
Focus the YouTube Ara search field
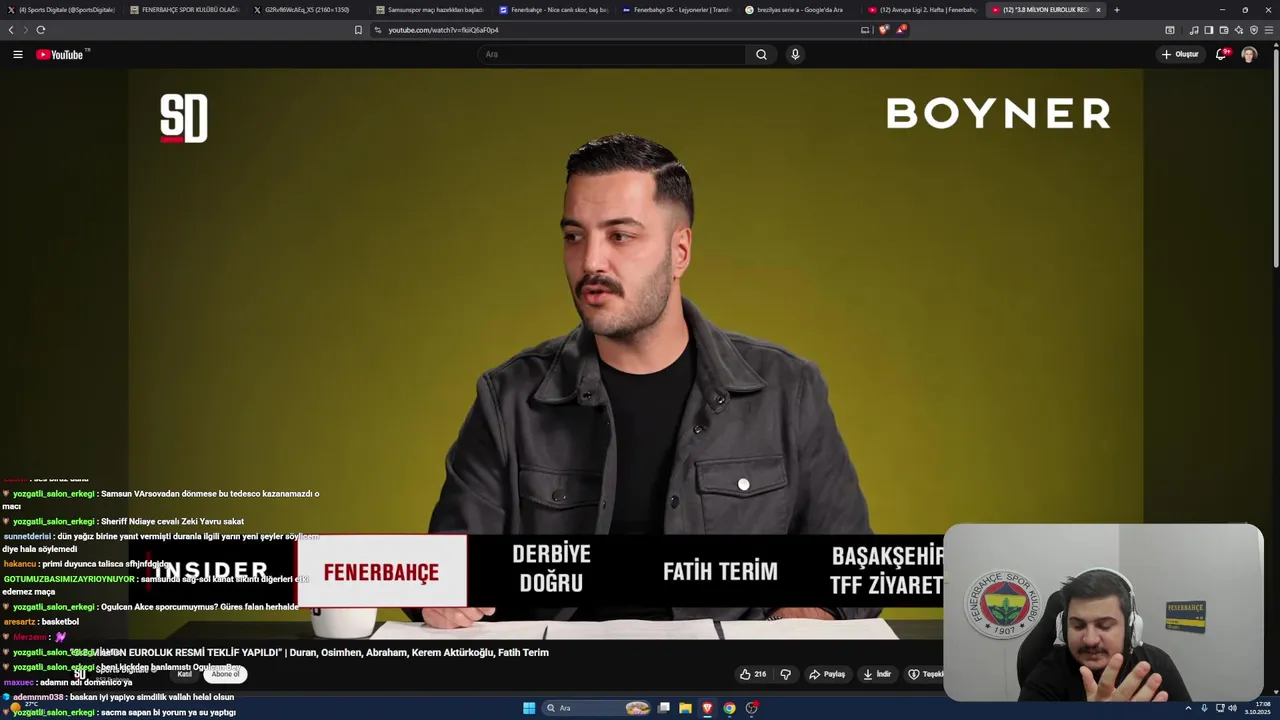612,54
